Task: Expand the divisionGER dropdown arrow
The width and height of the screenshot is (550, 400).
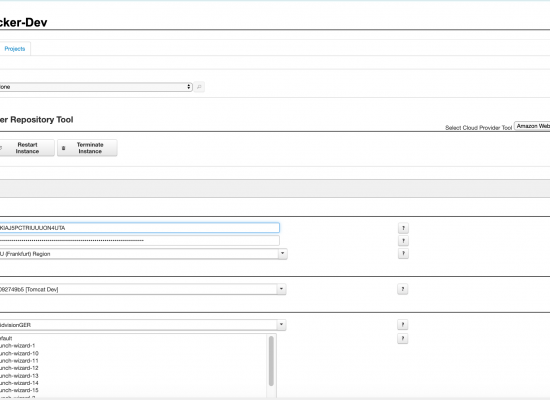Action: [x=281, y=325]
